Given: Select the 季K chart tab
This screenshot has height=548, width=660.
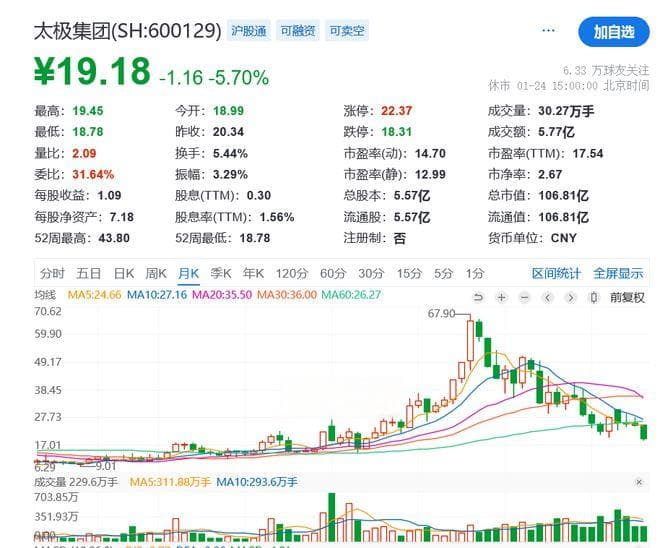Looking at the screenshot, I should [x=221, y=274].
